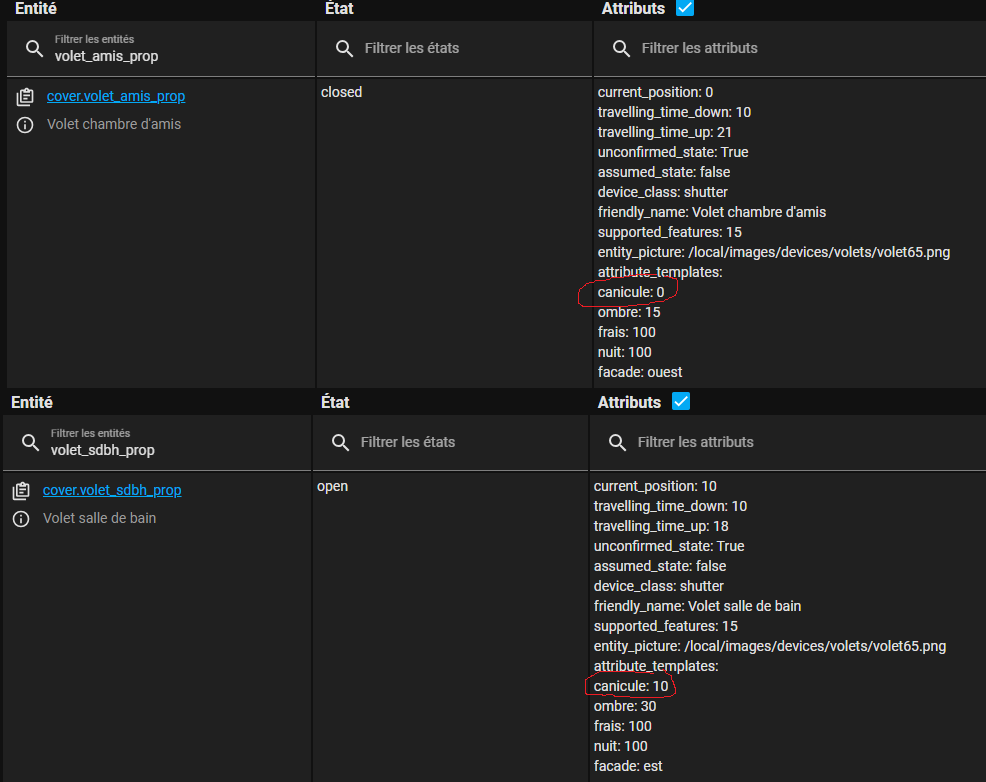The height and width of the screenshot is (782, 986).
Task: Focus top Filtrer les attributs field
Action: point(790,48)
